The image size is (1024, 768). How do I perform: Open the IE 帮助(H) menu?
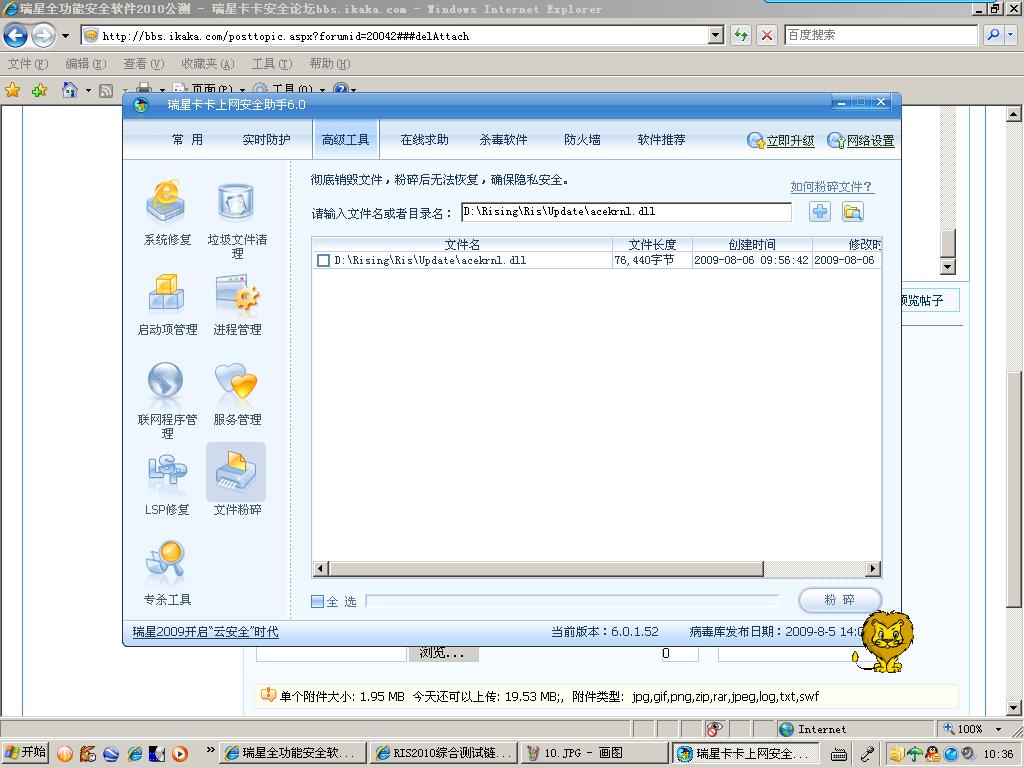pos(330,63)
